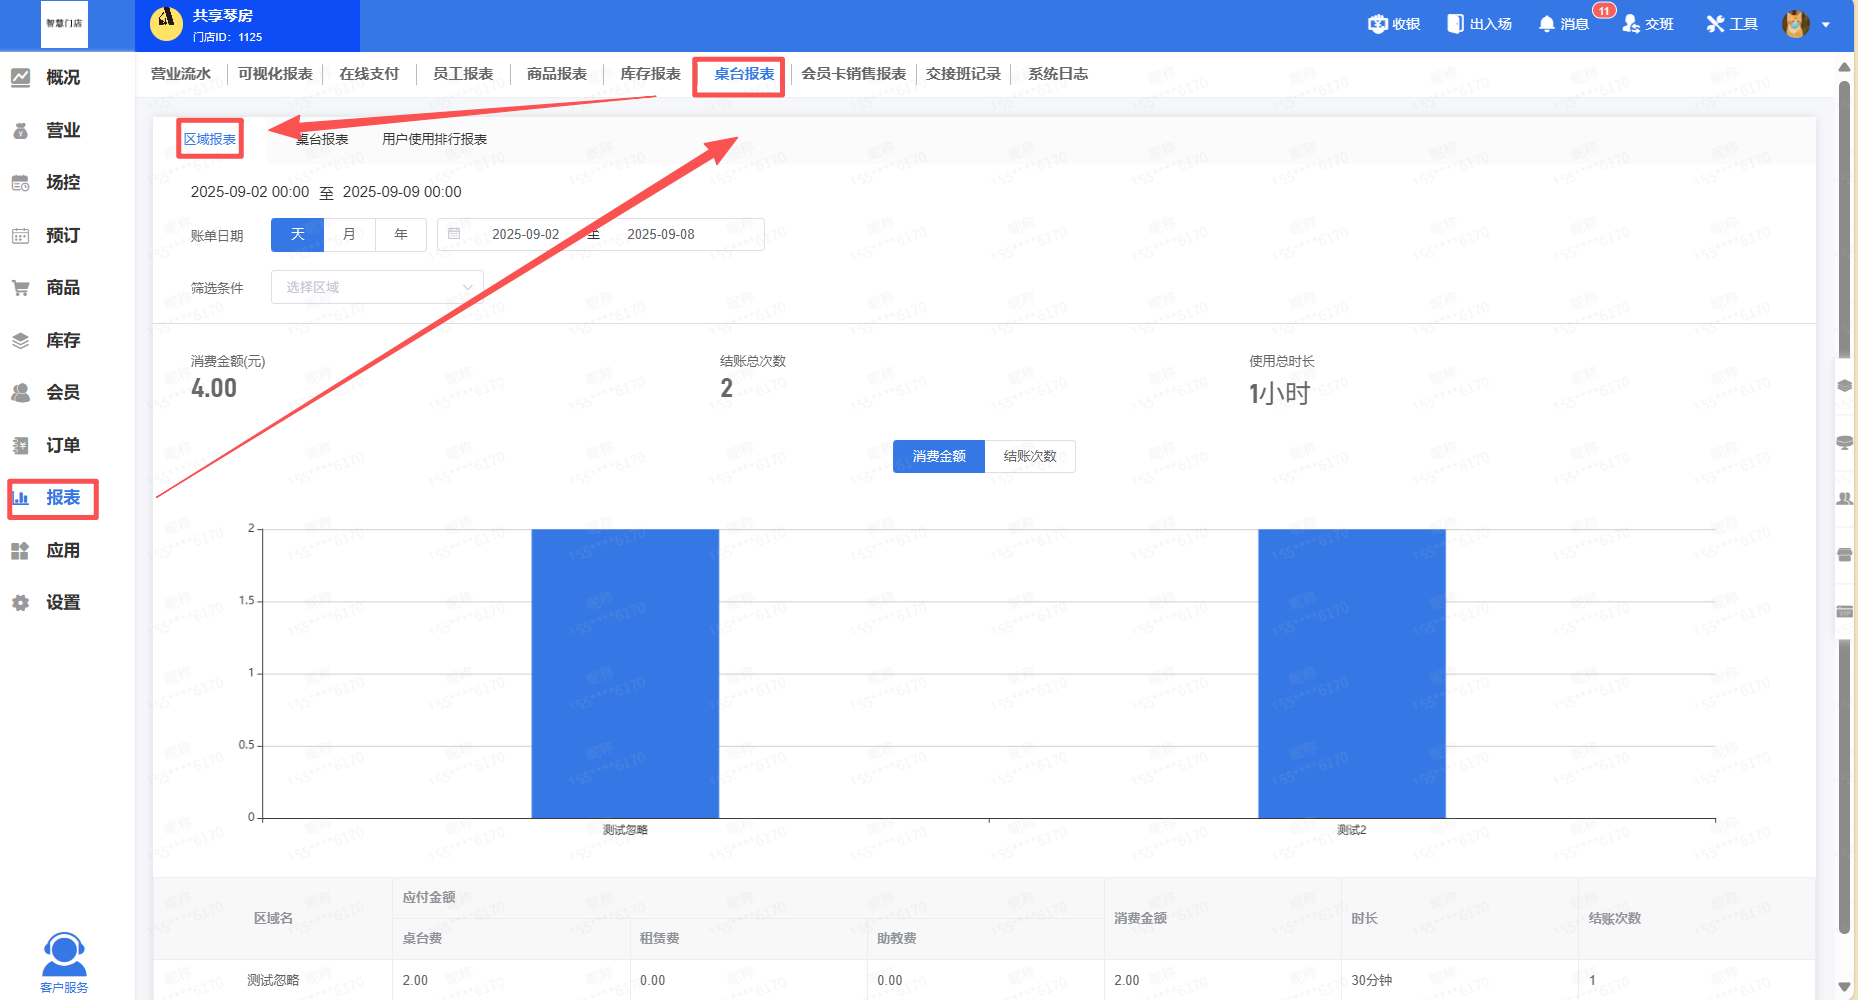This screenshot has width=1858, height=1000.
Task: Open the 桌台报表 top tab
Action: [744, 74]
